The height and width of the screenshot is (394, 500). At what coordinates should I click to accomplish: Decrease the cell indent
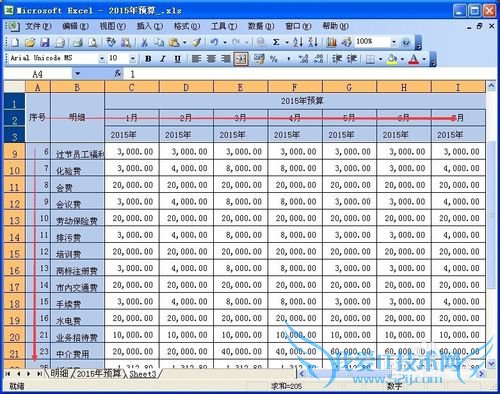point(337,59)
